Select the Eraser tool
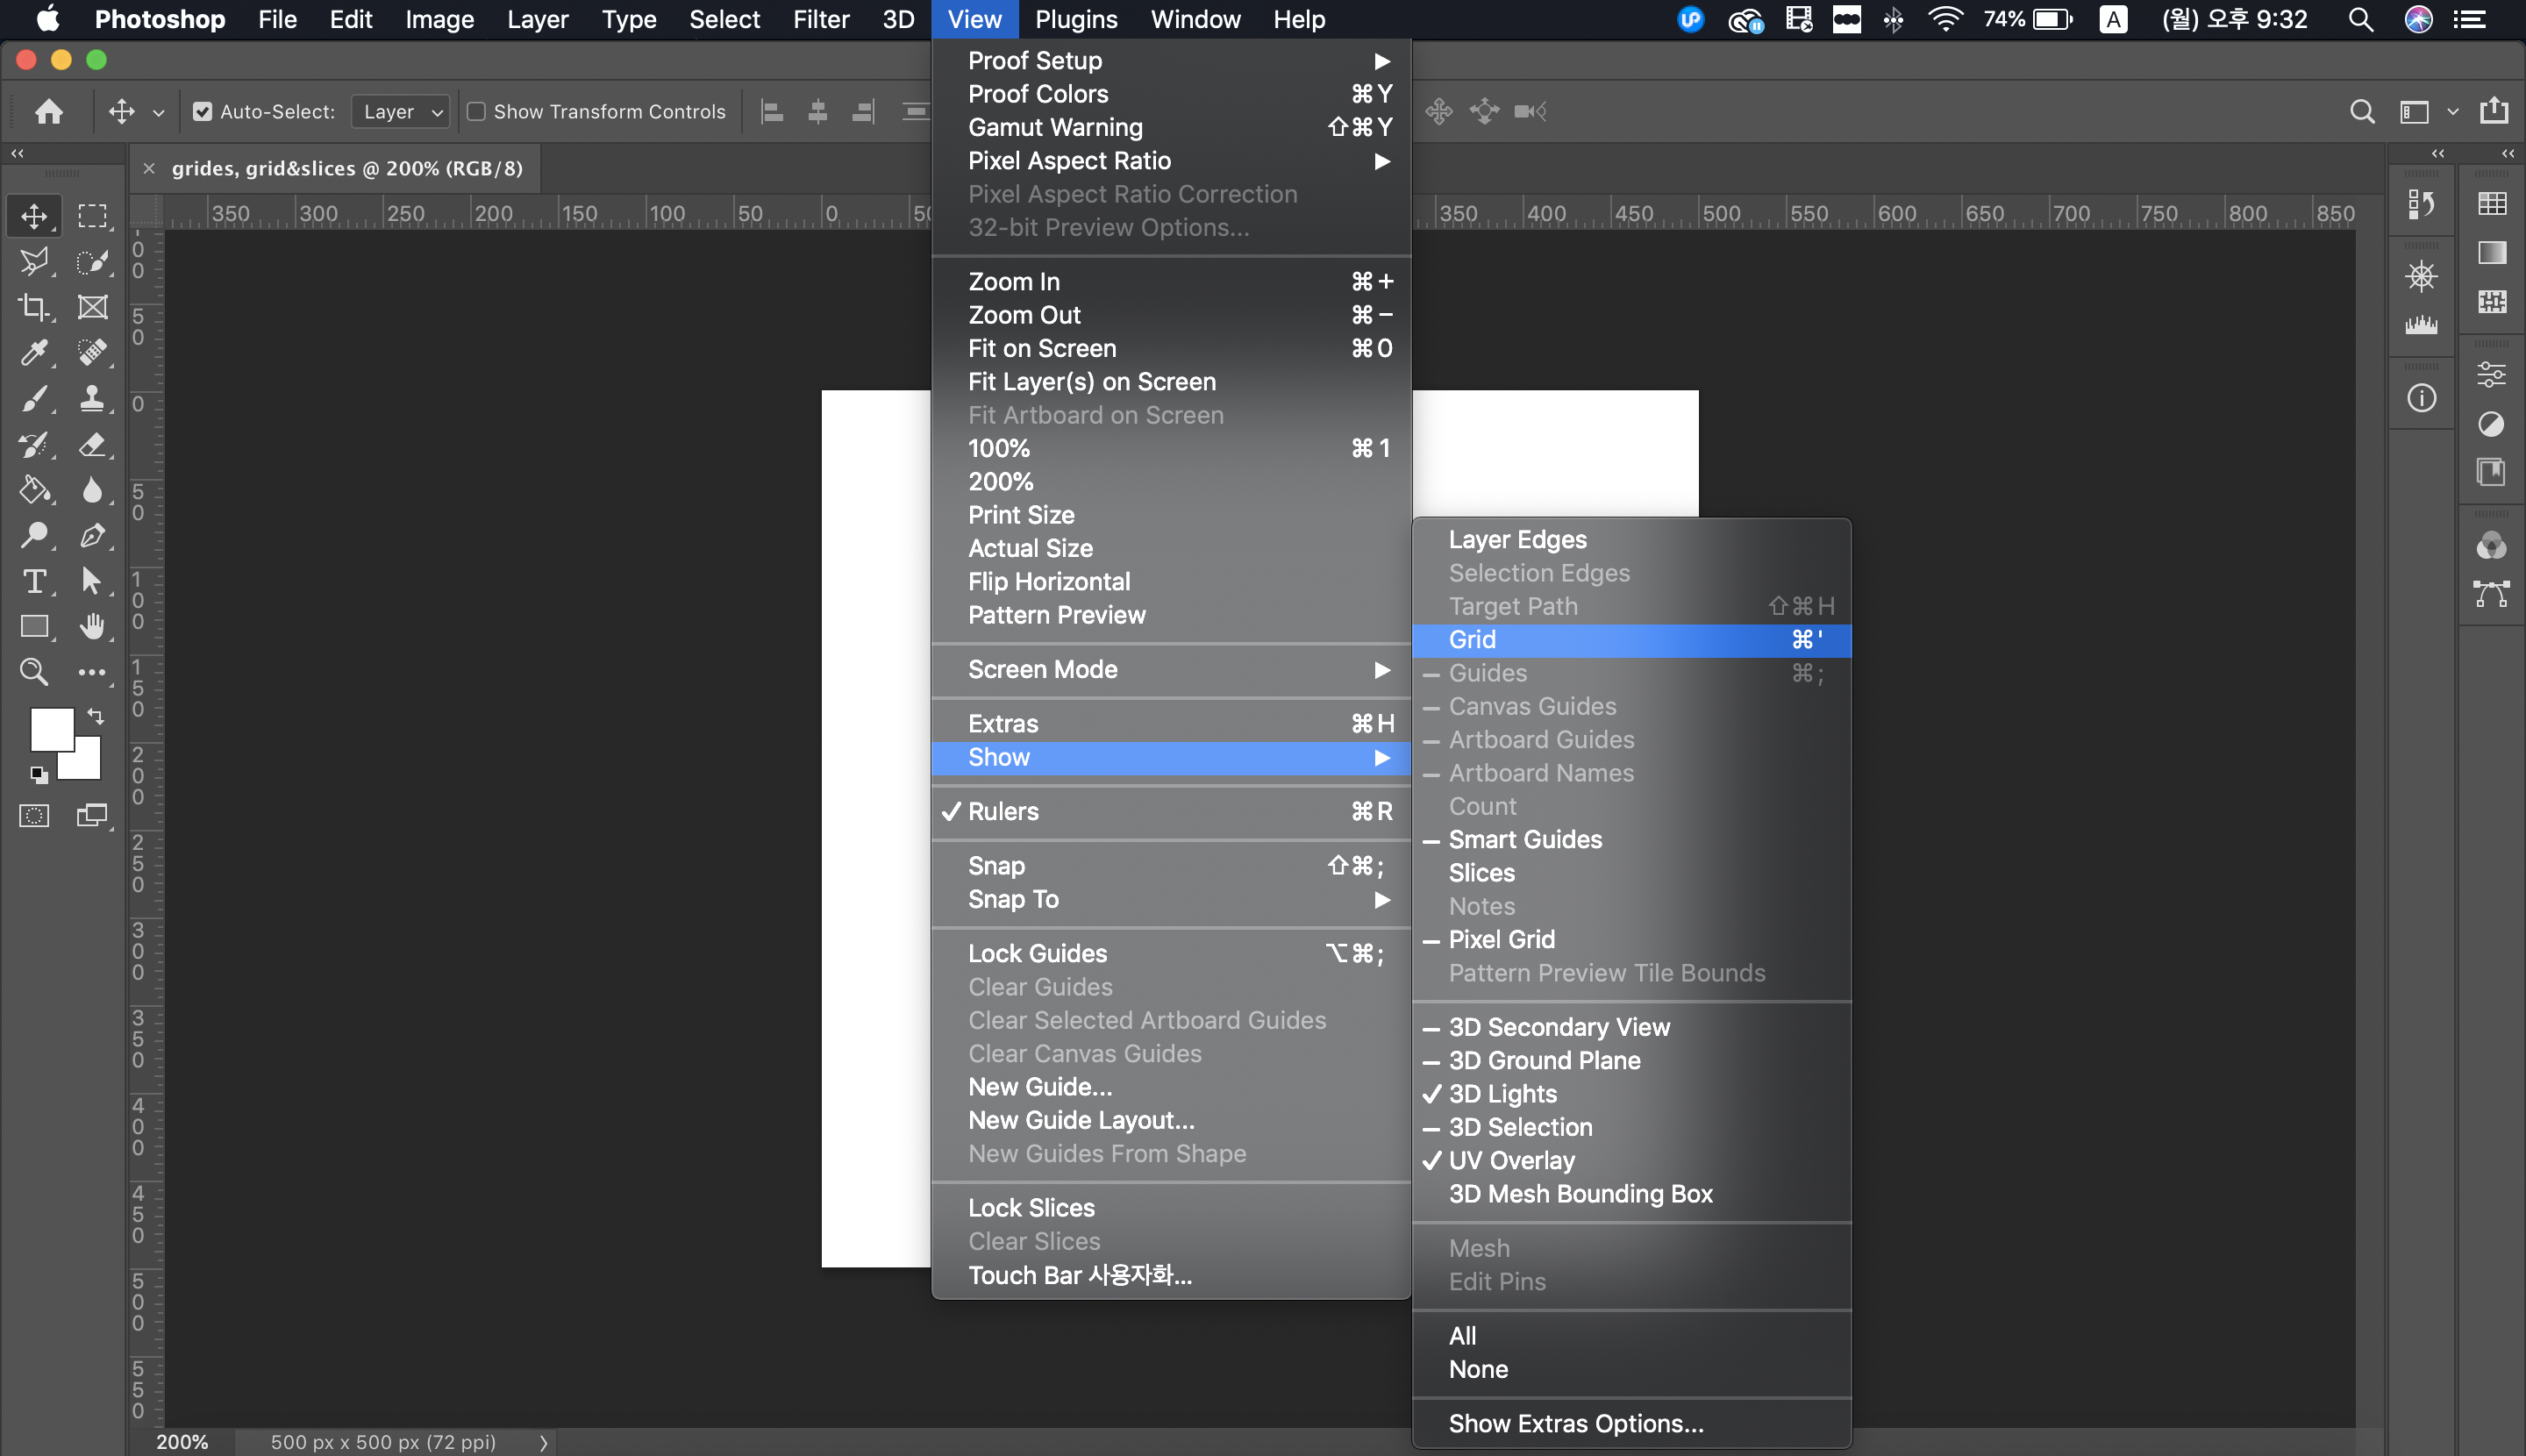The width and height of the screenshot is (2526, 1456). 92,444
